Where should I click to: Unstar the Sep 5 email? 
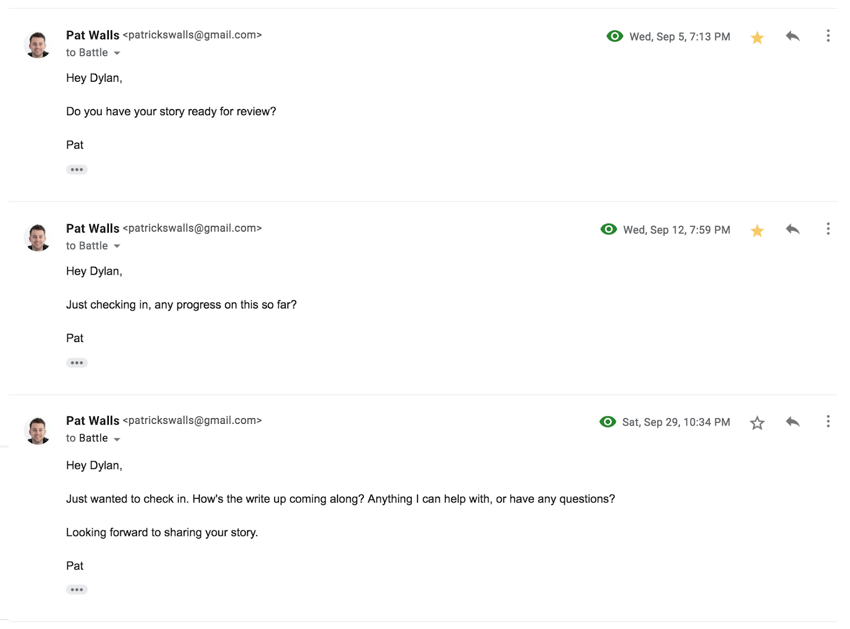point(757,36)
